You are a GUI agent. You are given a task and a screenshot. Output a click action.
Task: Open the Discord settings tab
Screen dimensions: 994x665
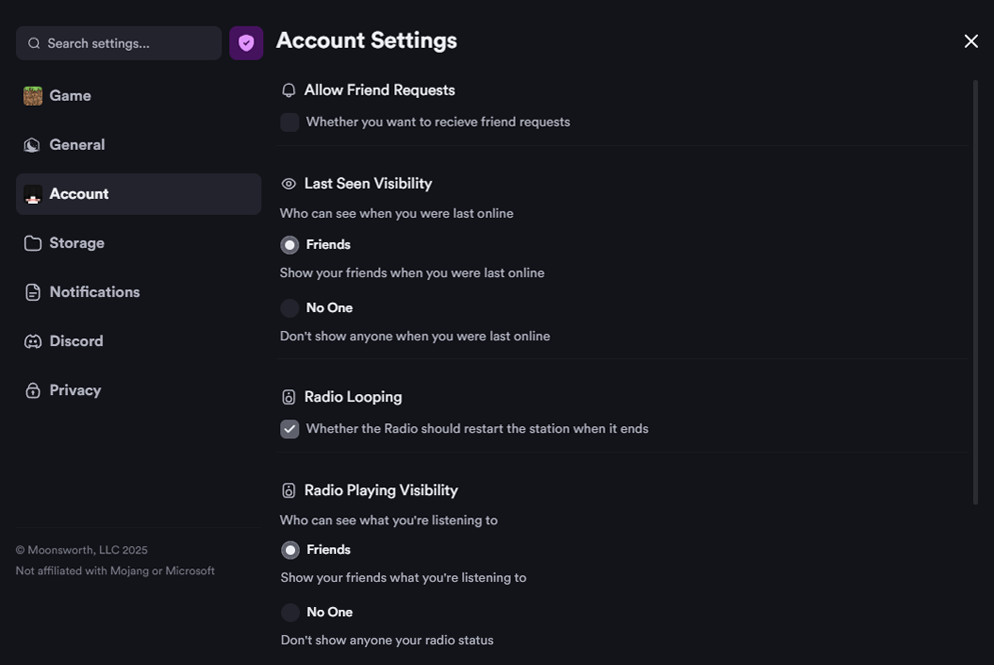click(138, 342)
